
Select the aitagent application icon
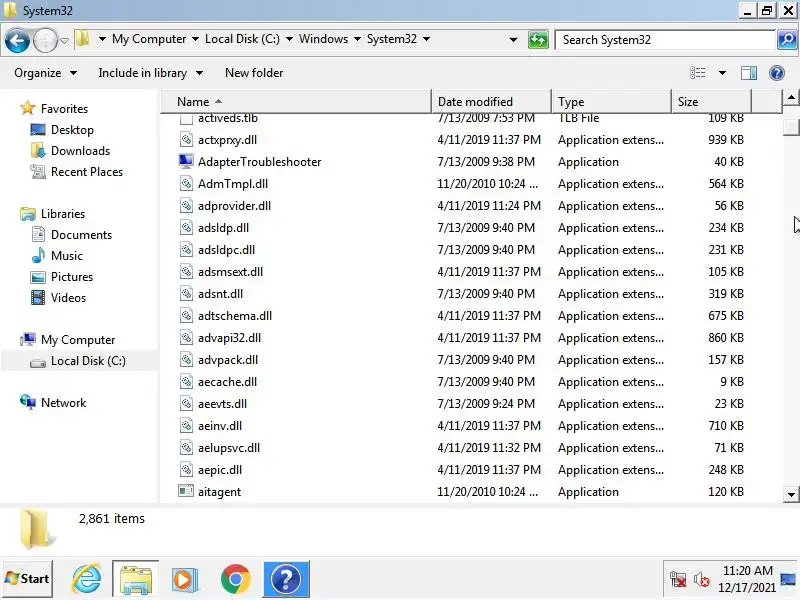[x=186, y=491]
